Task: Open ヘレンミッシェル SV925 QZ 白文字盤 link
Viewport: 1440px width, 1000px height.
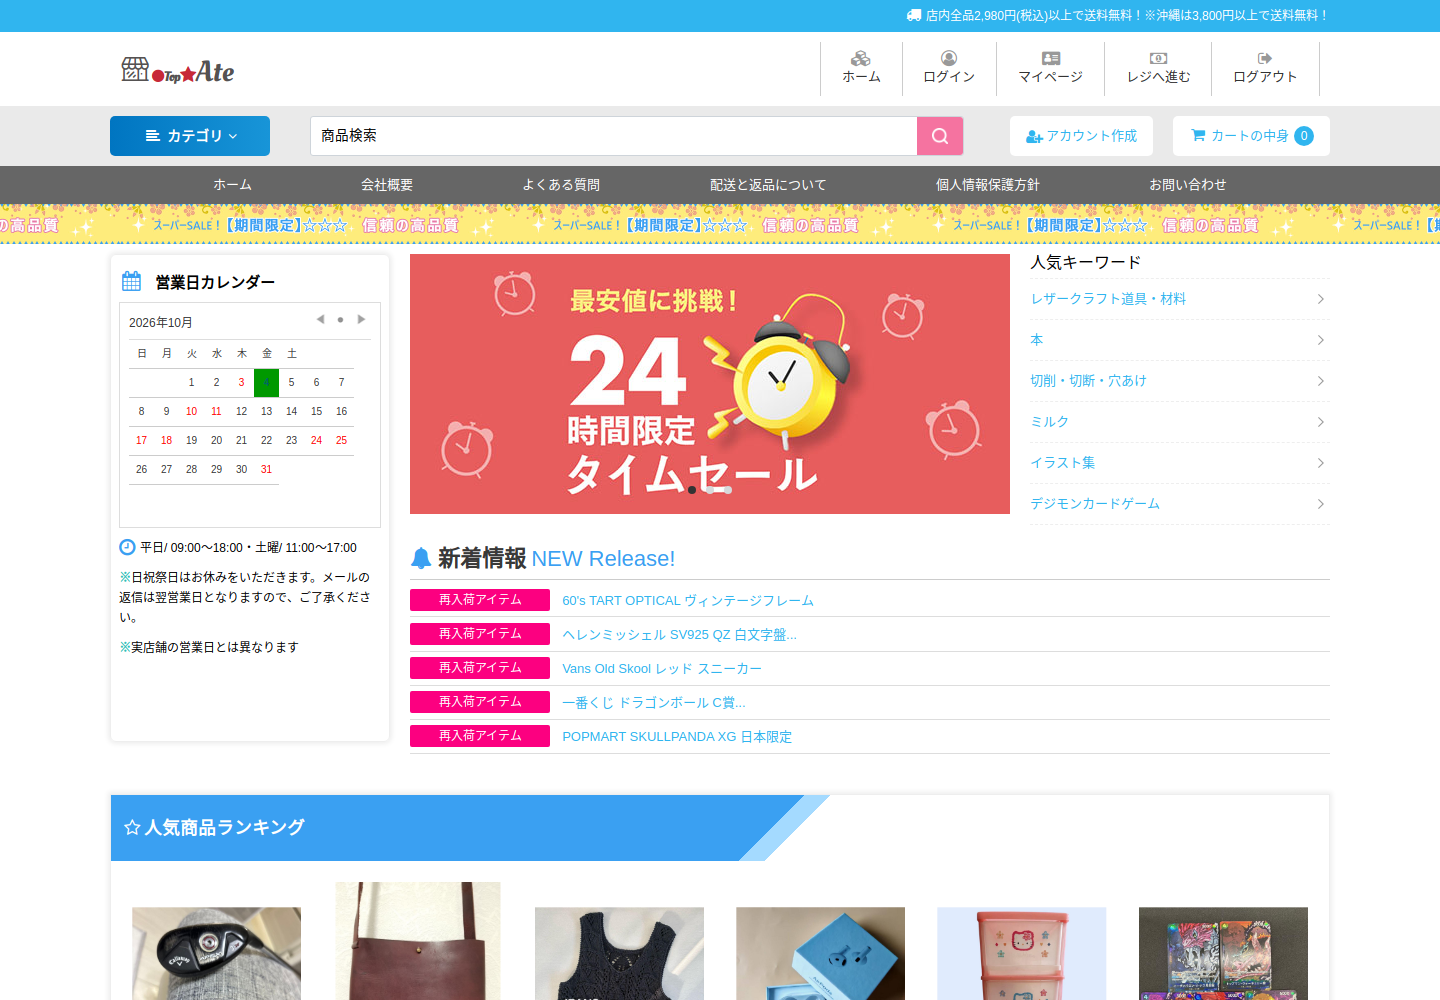Action: pyautogui.click(x=680, y=635)
